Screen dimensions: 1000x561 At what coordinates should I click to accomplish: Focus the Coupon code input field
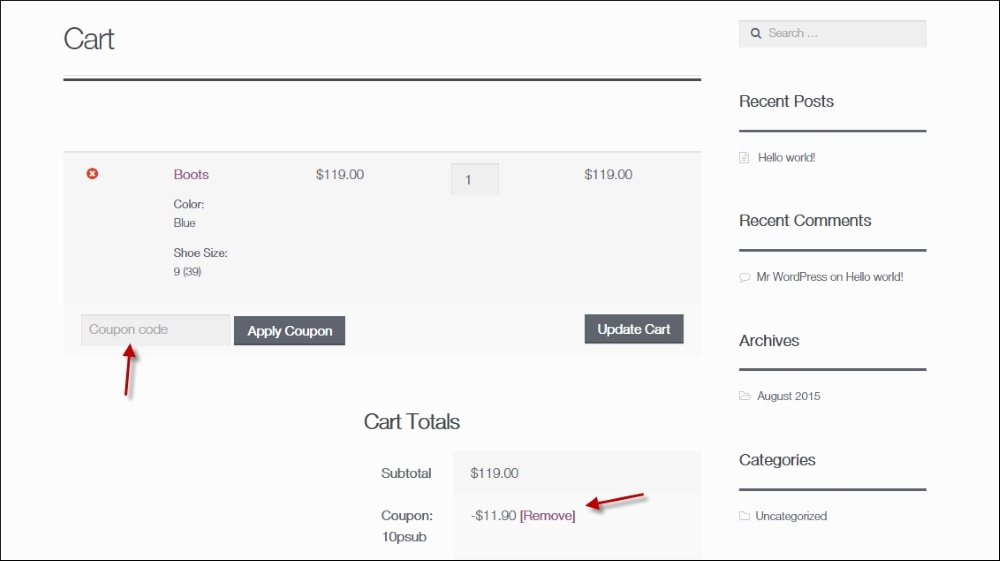pos(156,330)
